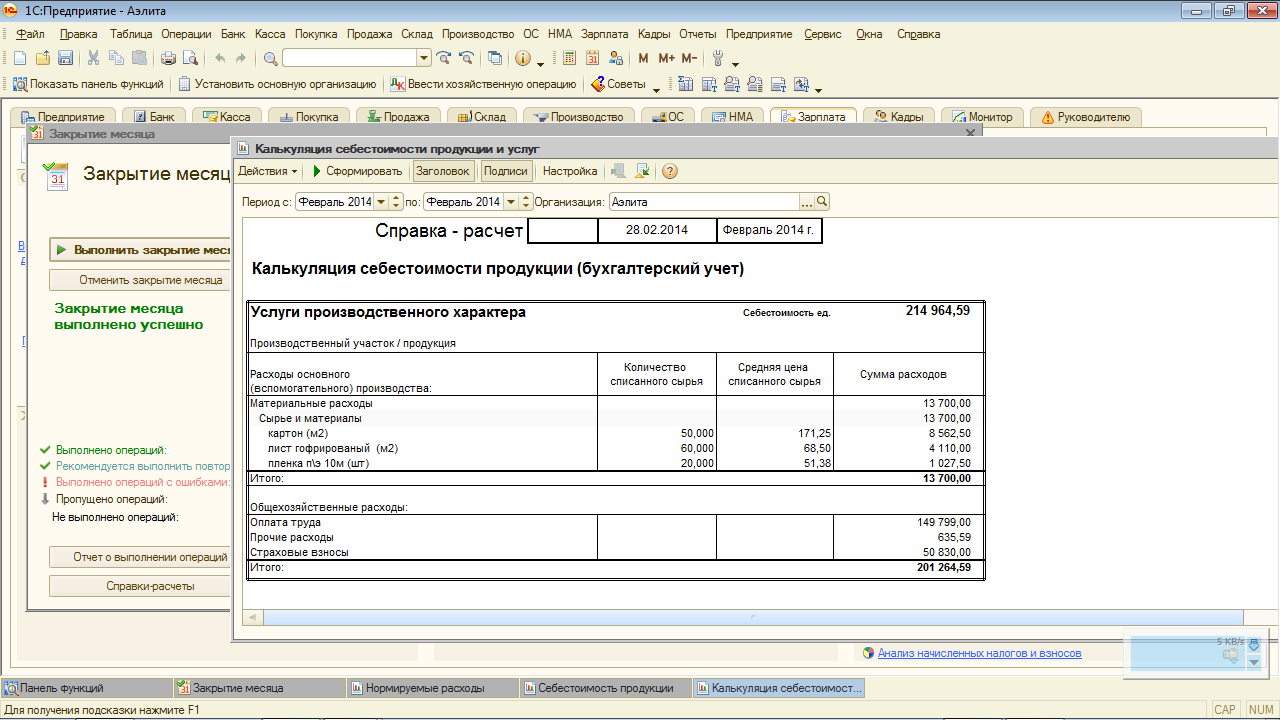Switch to the Руководителю tab
This screenshot has height=720, width=1280.
1085,117
